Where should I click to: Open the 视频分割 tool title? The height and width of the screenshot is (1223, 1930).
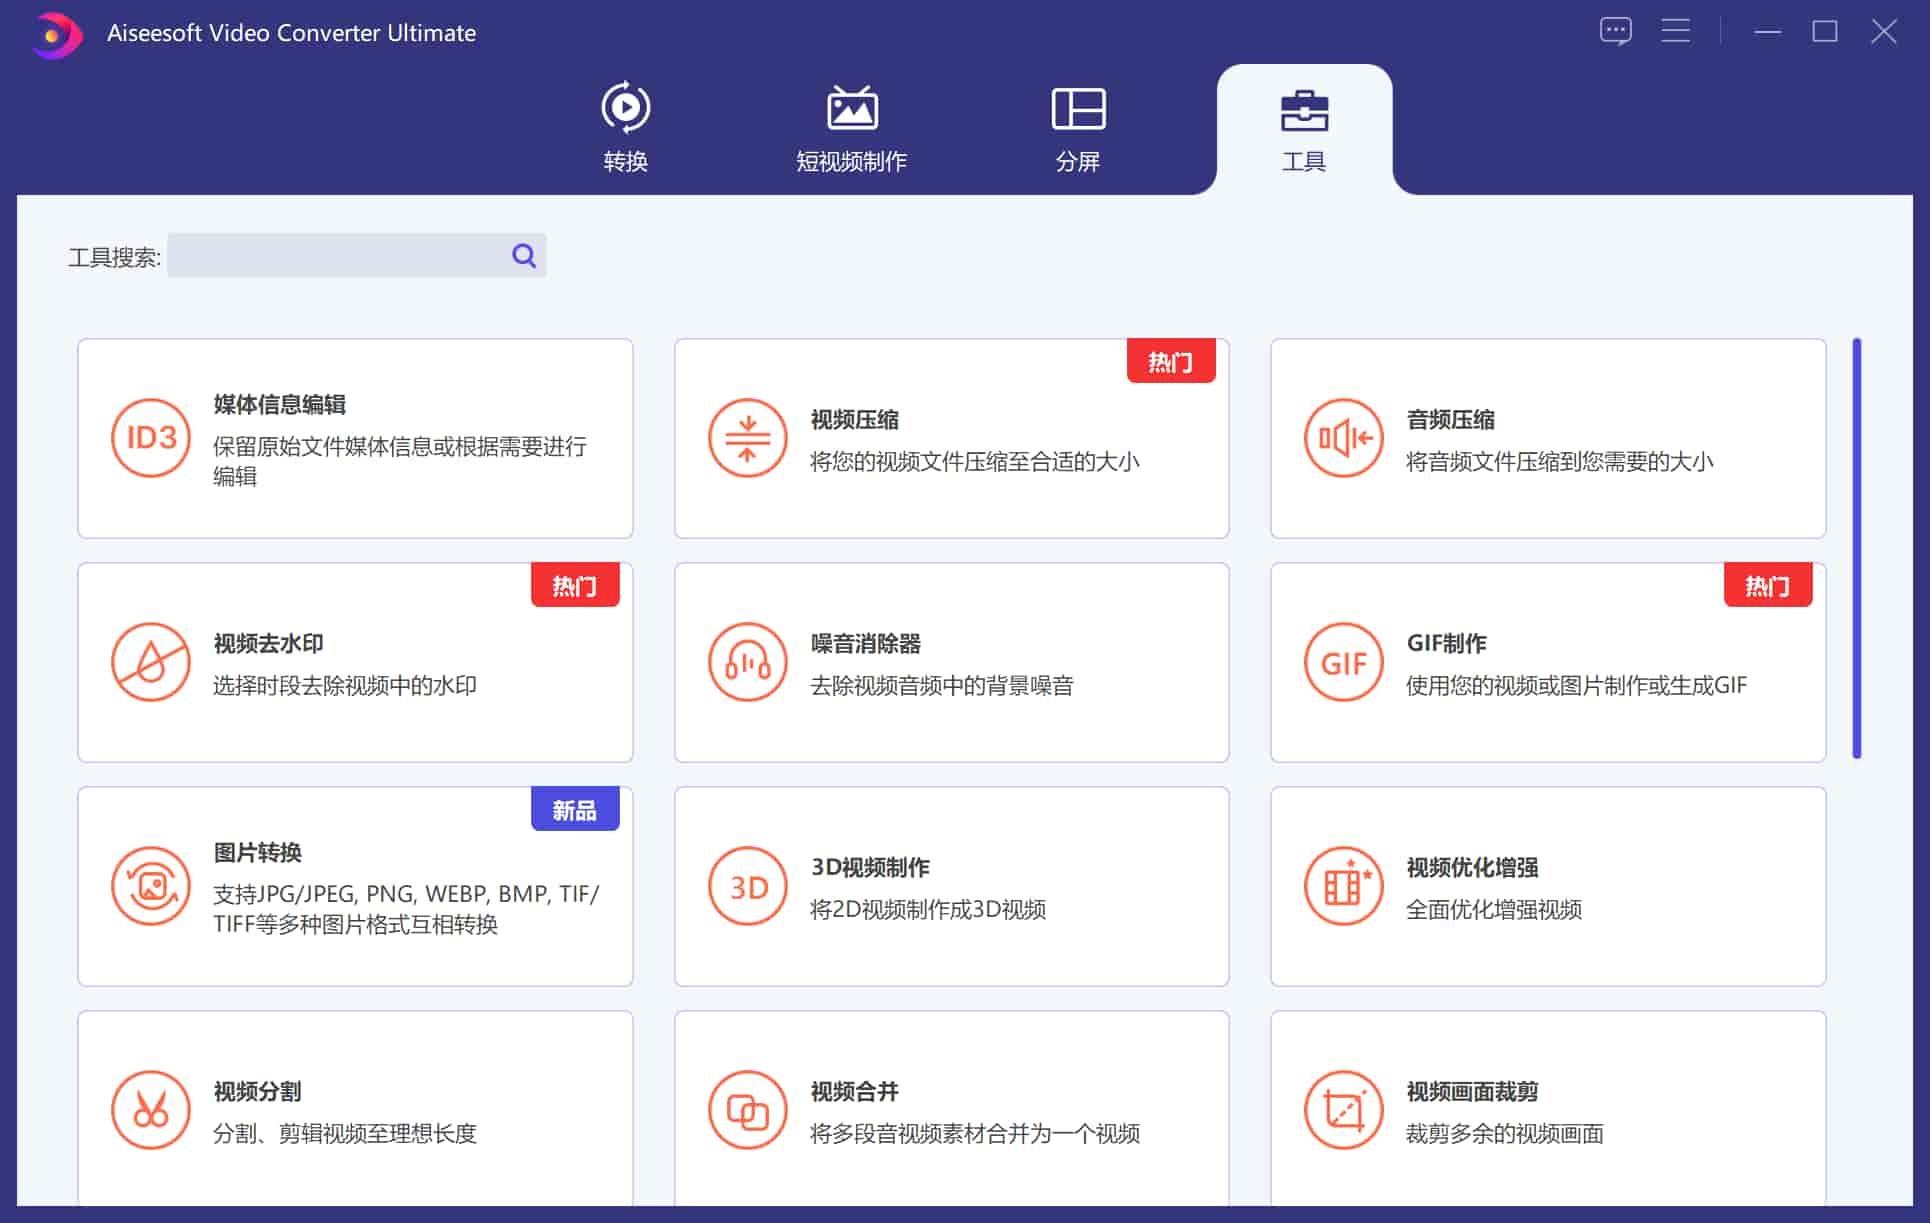(x=258, y=1091)
